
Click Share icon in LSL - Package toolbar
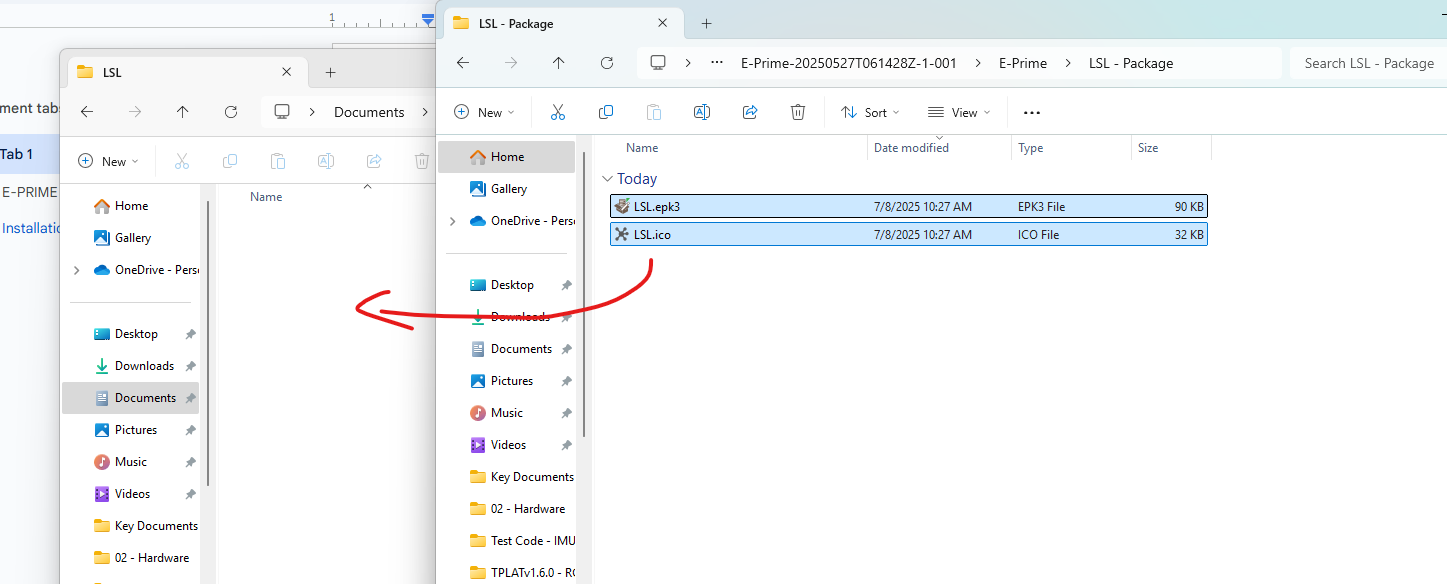750,112
